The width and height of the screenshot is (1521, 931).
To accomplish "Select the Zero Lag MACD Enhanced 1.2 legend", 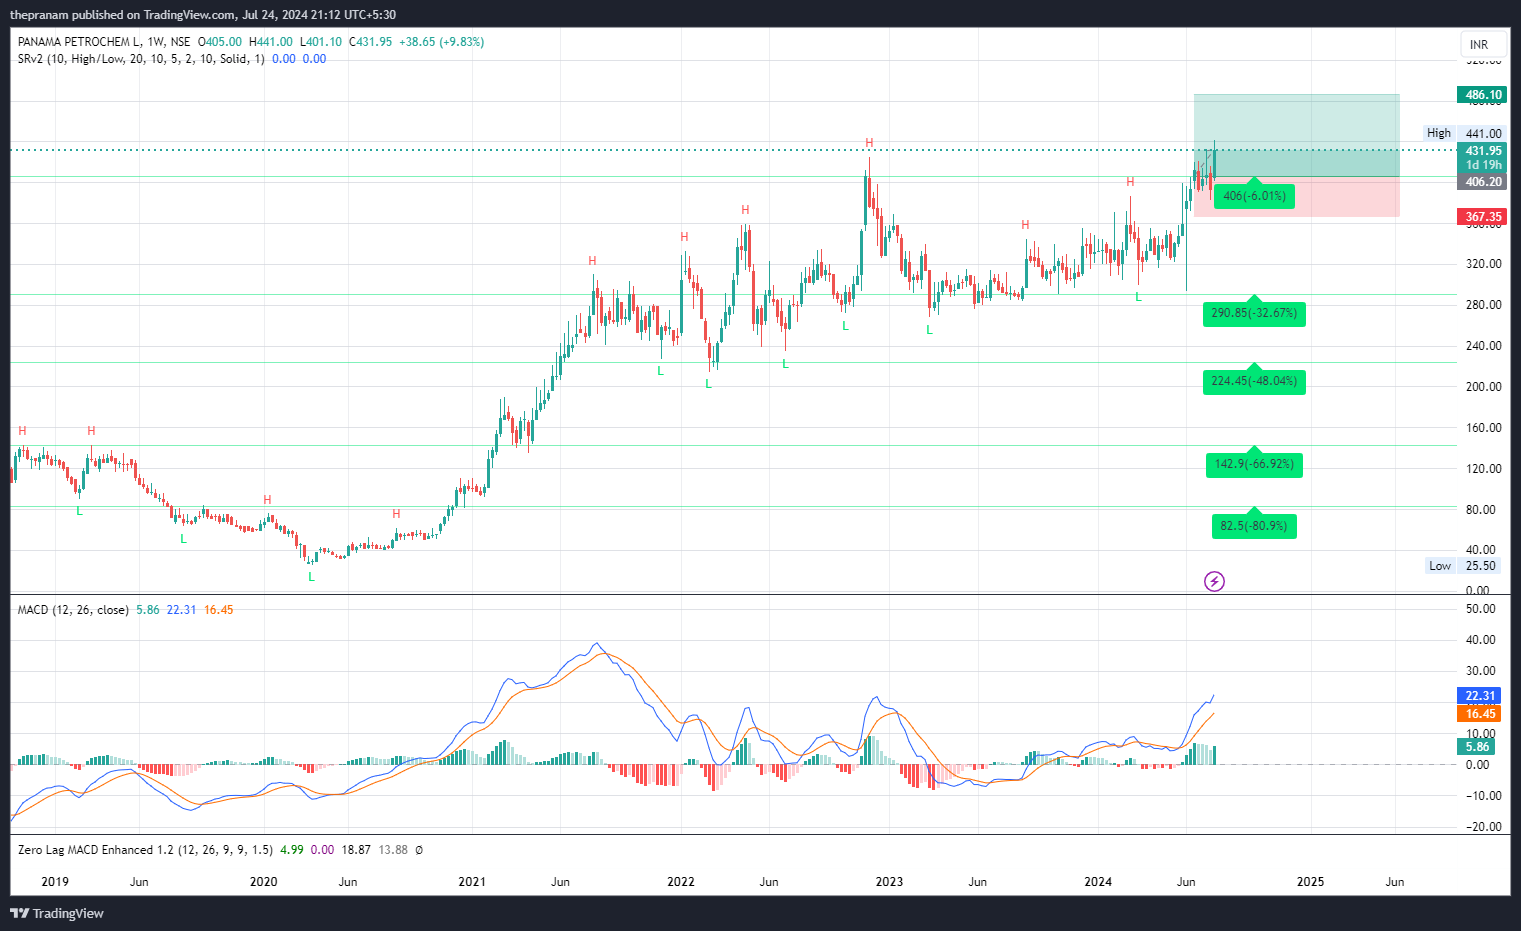I will (x=145, y=850).
